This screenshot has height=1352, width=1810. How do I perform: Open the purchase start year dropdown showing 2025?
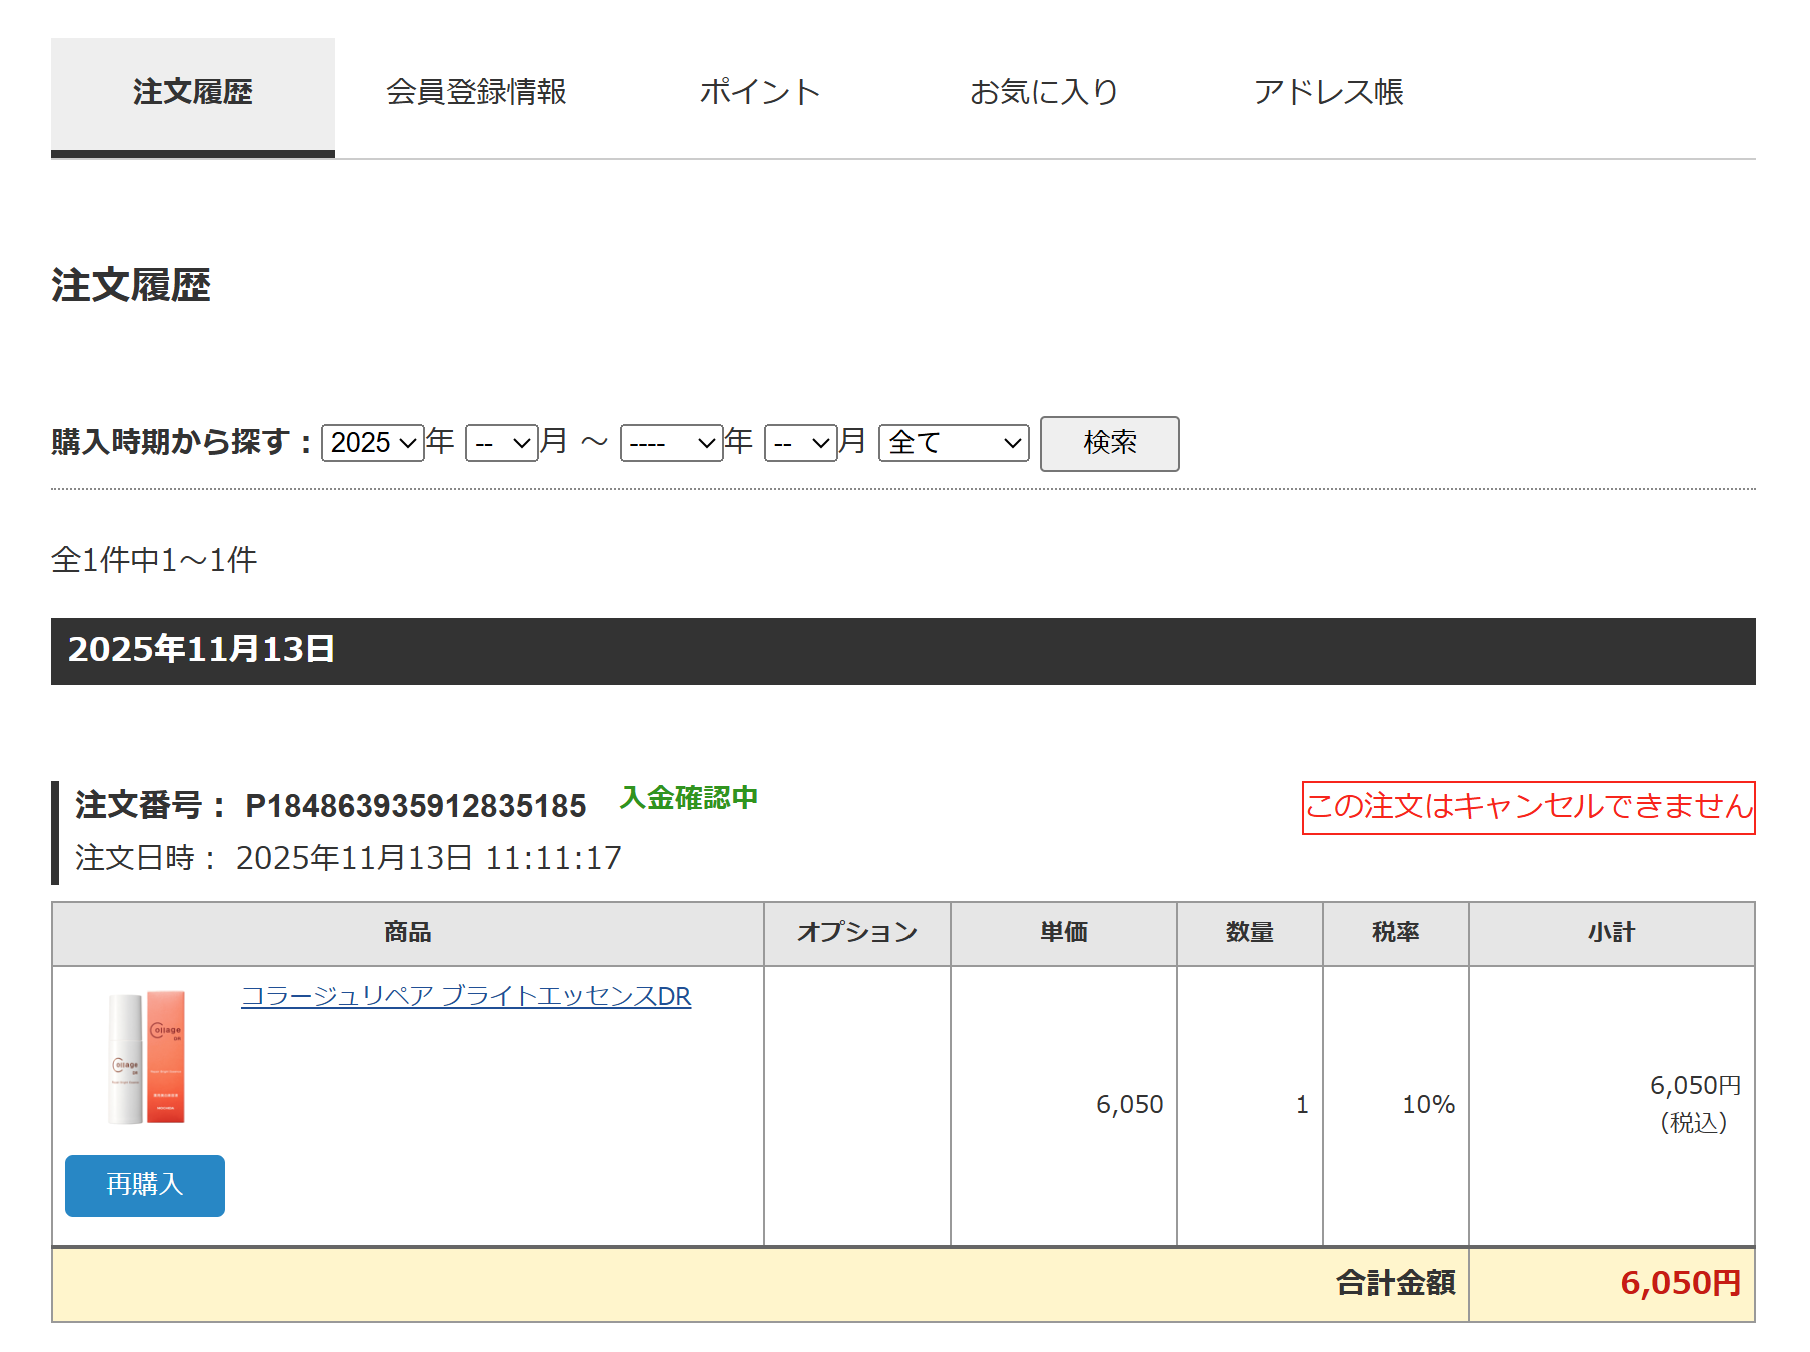371,442
